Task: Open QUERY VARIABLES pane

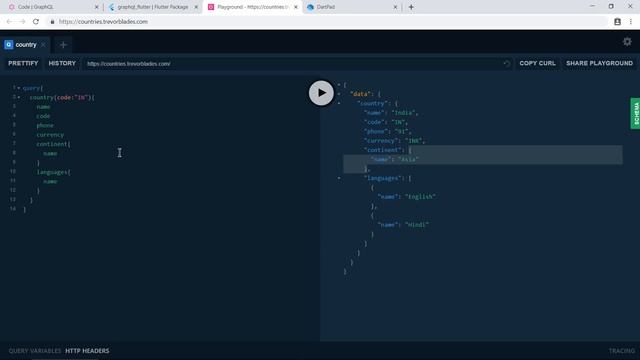Action: coord(35,351)
